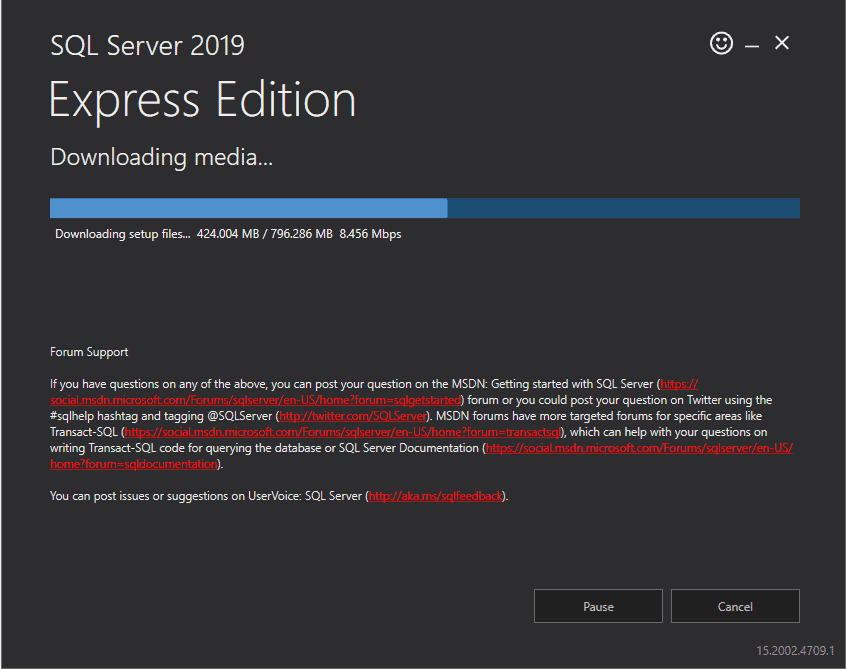Click the 8.456 Mbps download speed

click(370, 234)
